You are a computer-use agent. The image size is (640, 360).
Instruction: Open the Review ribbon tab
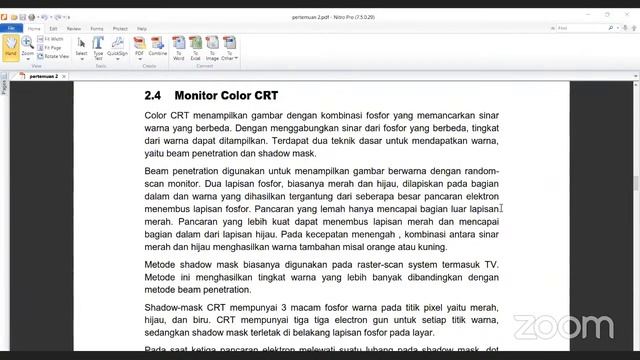pos(73,29)
